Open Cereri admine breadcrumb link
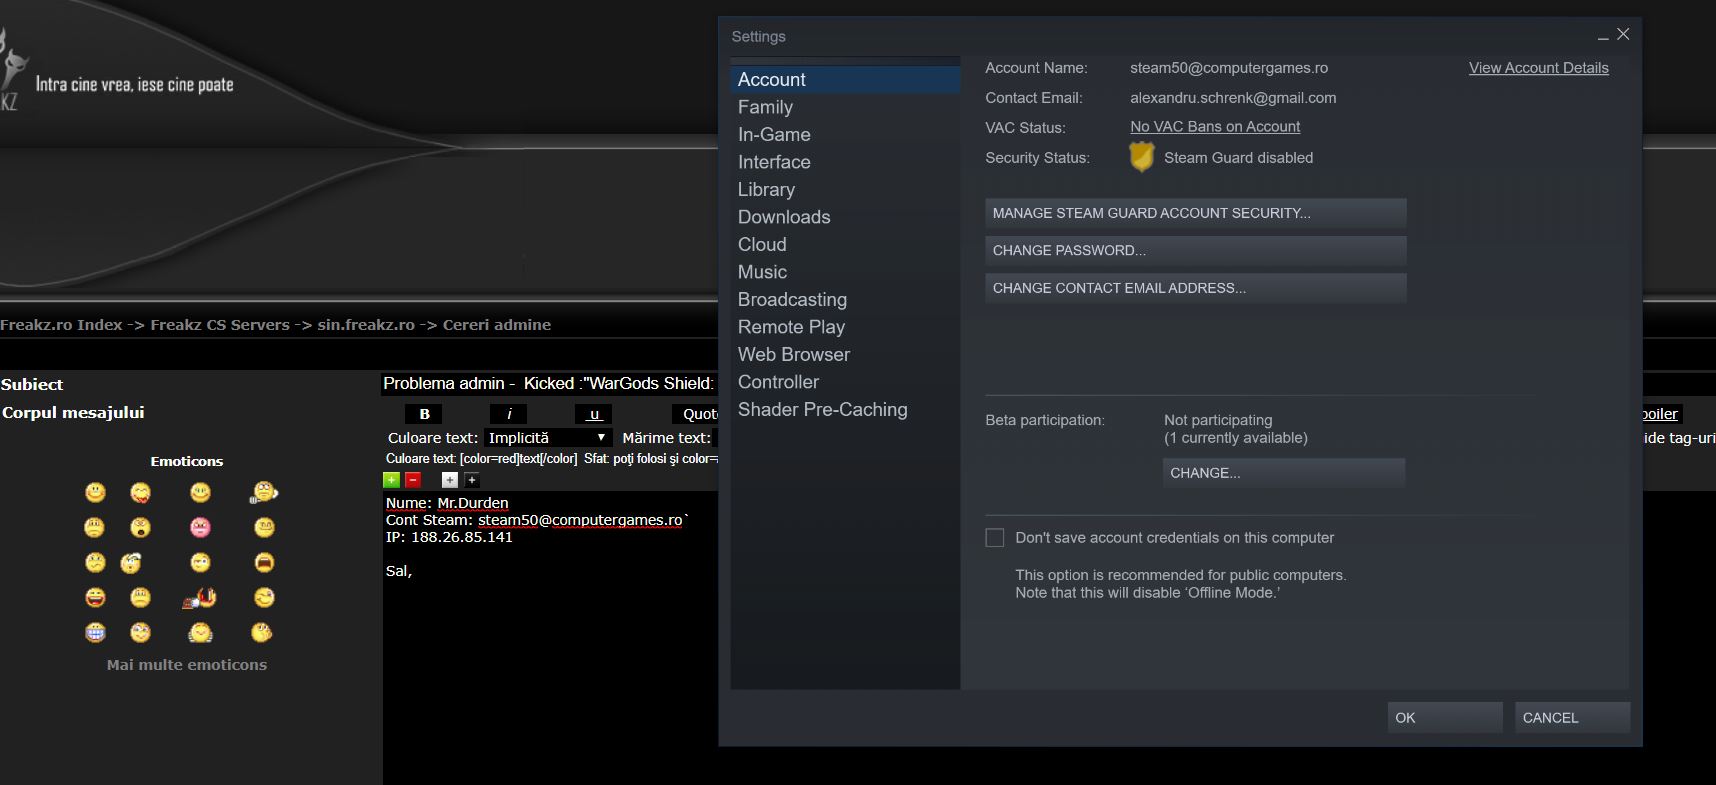The image size is (1716, 785). click(497, 325)
